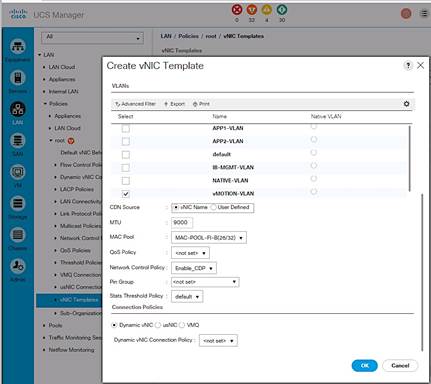Click the LAN breadcrumb link
Viewport: 431px width, 384px height.
(166, 36)
